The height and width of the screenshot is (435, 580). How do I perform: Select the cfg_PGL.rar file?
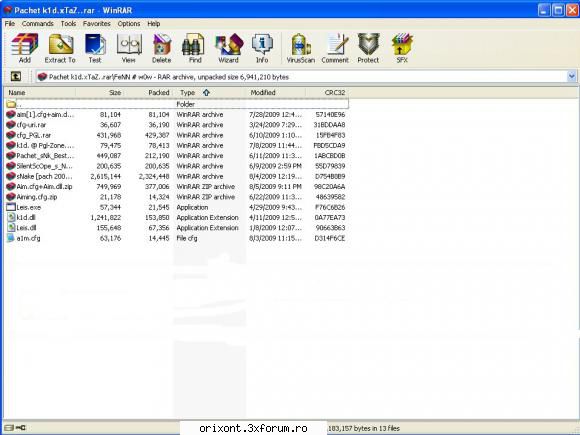click(x=33, y=135)
